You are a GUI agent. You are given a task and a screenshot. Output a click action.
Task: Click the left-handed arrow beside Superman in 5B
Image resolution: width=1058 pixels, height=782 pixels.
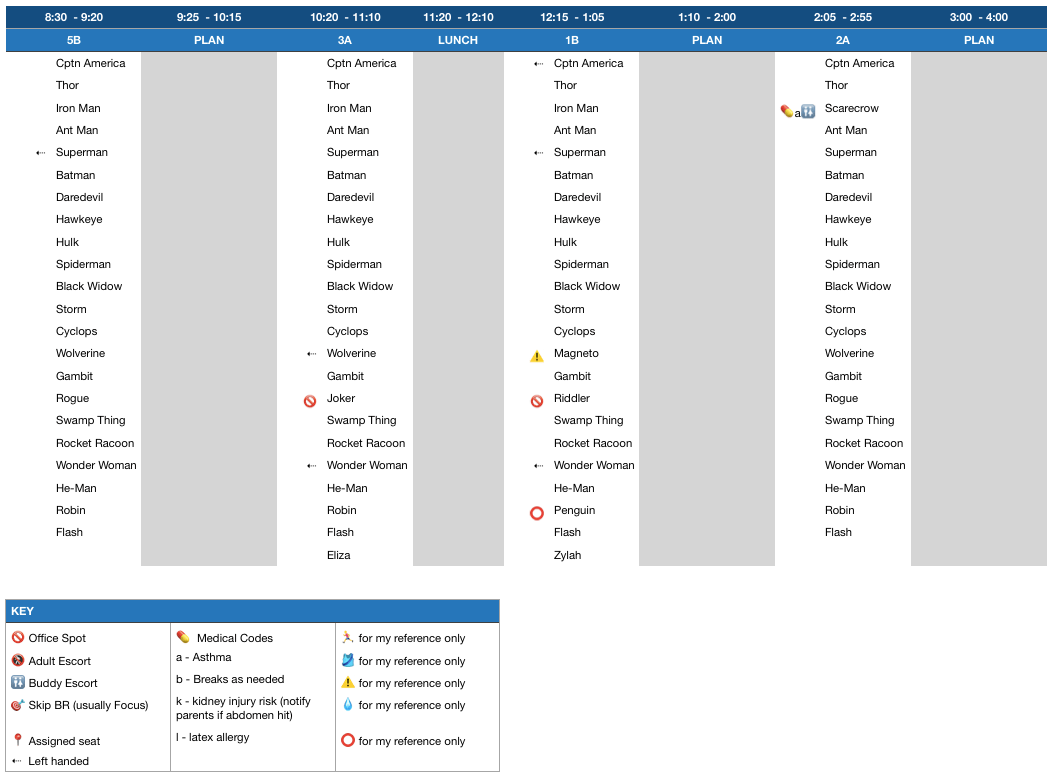coord(40,153)
